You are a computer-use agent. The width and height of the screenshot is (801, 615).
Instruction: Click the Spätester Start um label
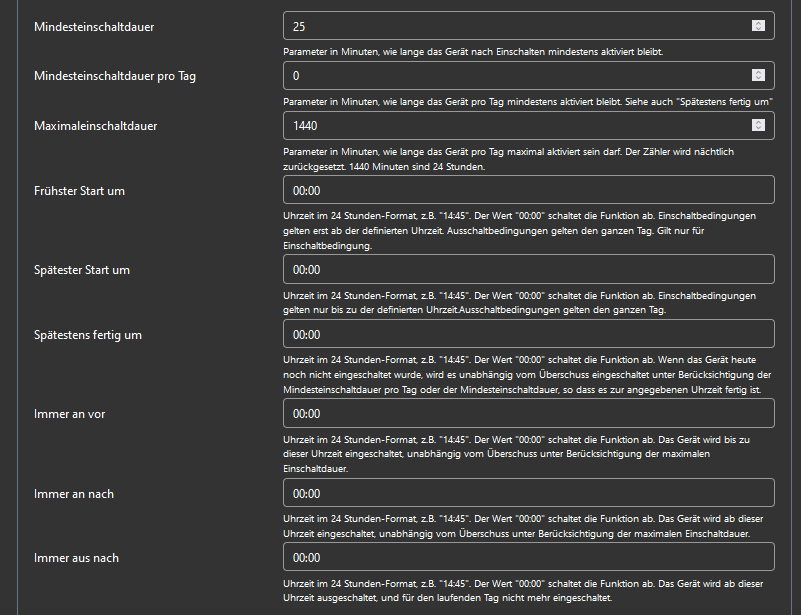[82, 270]
